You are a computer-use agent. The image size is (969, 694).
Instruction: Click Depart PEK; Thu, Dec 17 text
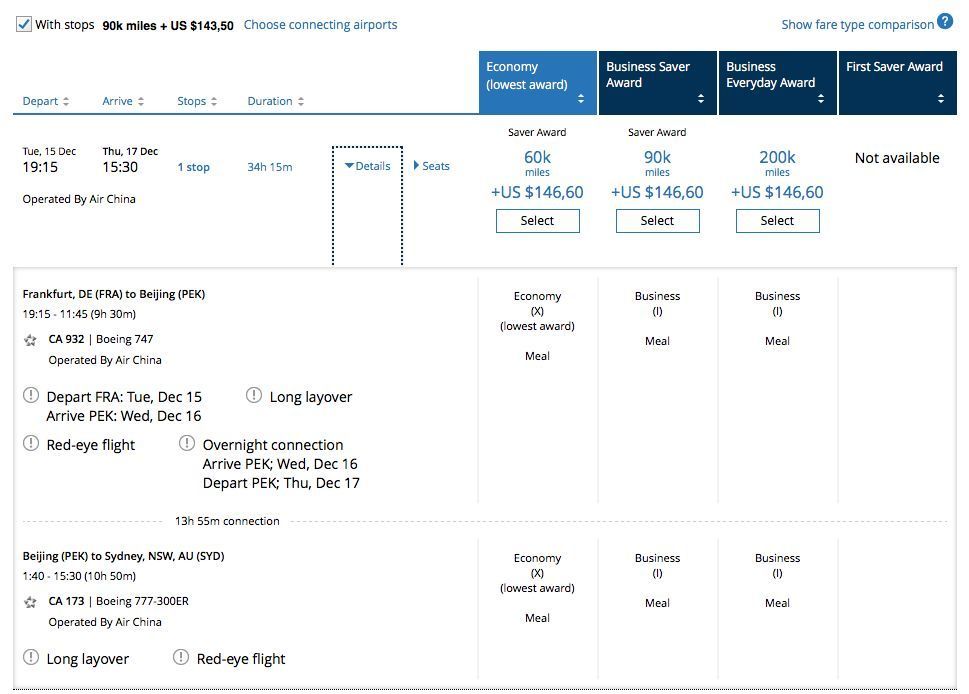[281, 483]
